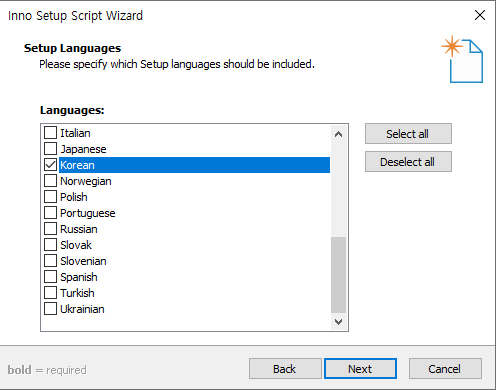
Task: Check the Ukrainian language checkbox
Action: (50, 308)
